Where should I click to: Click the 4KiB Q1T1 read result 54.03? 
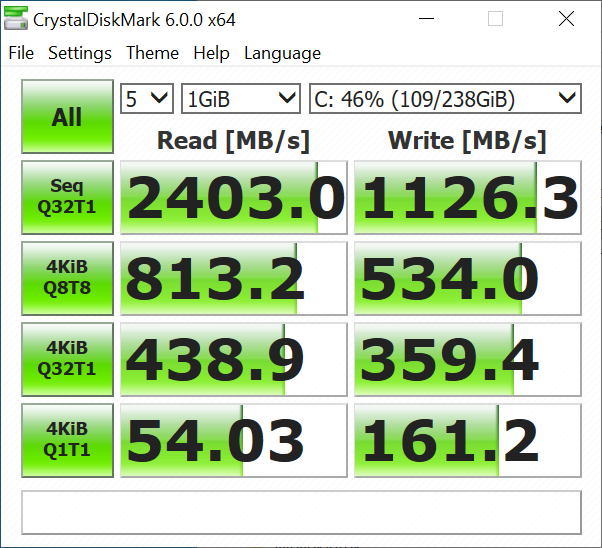point(234,440)
